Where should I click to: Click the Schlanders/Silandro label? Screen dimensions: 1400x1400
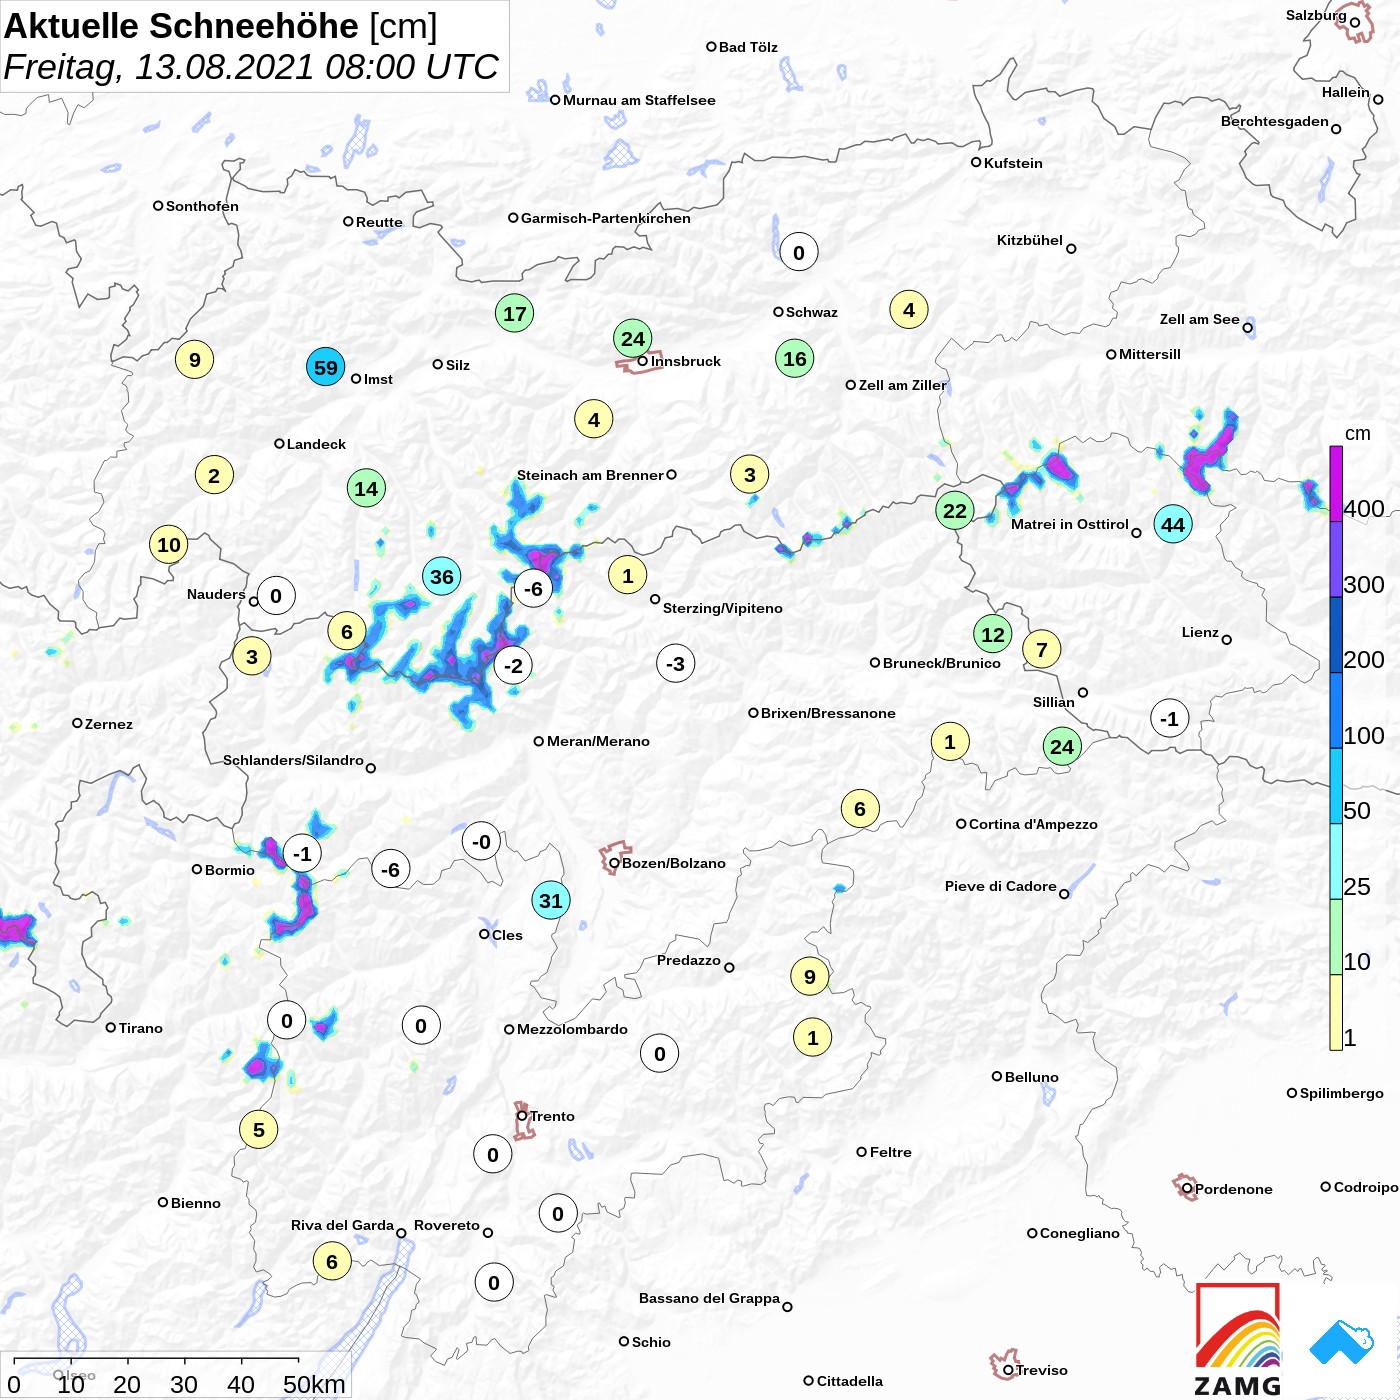tap(293, 760)
